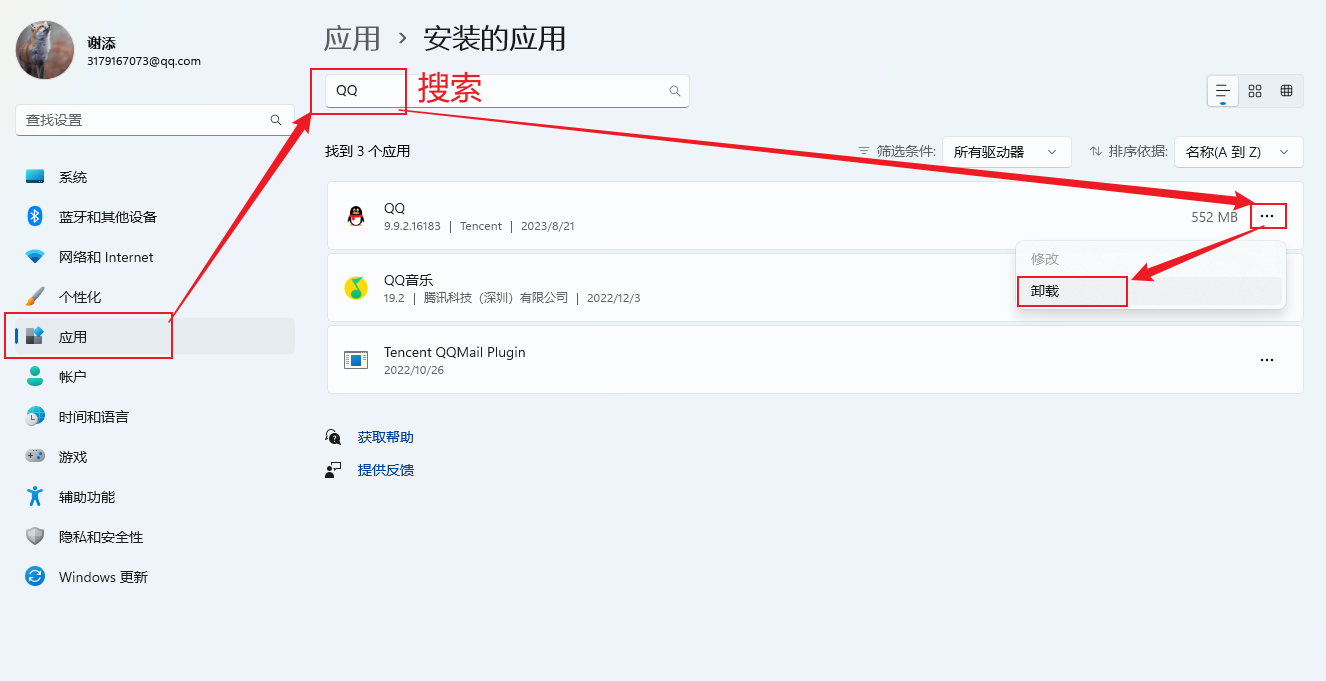This screenshot has width=1326, height=681.
Task: Select 卸载 in the context menu
Action: coord(1150,291)
